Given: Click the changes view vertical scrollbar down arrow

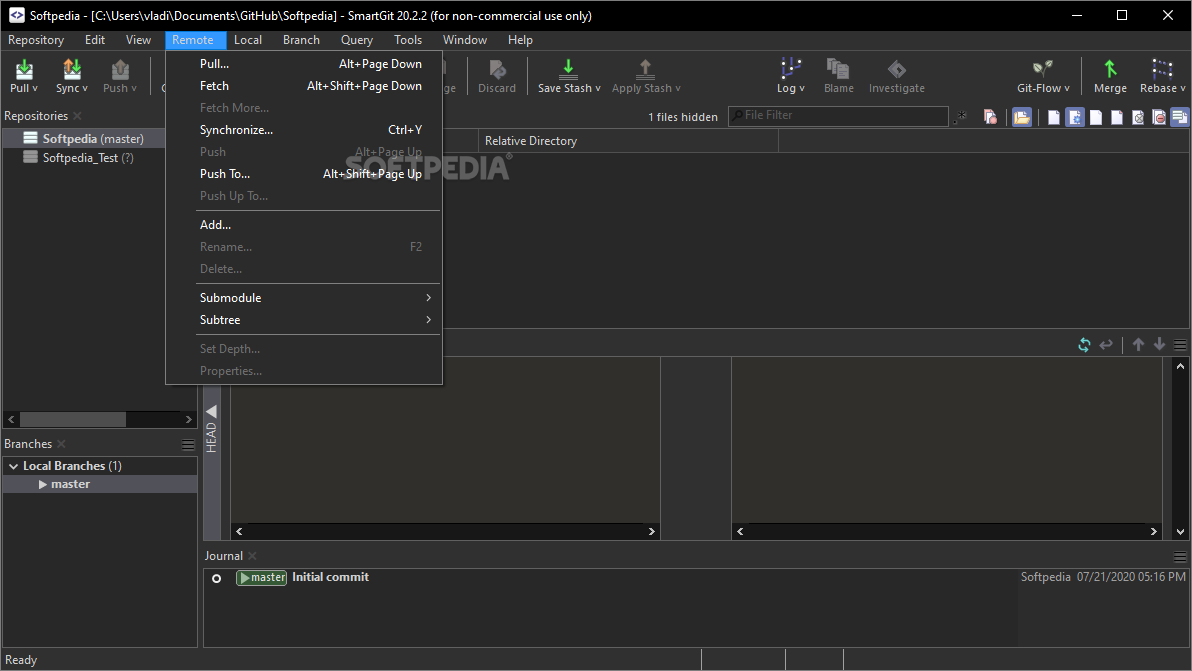Looking at the screenshot, I should click(1180, 532).
